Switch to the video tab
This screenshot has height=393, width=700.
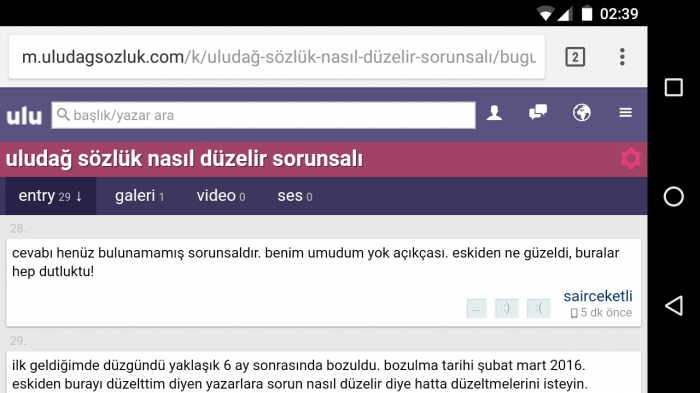[x=221, y=196]
